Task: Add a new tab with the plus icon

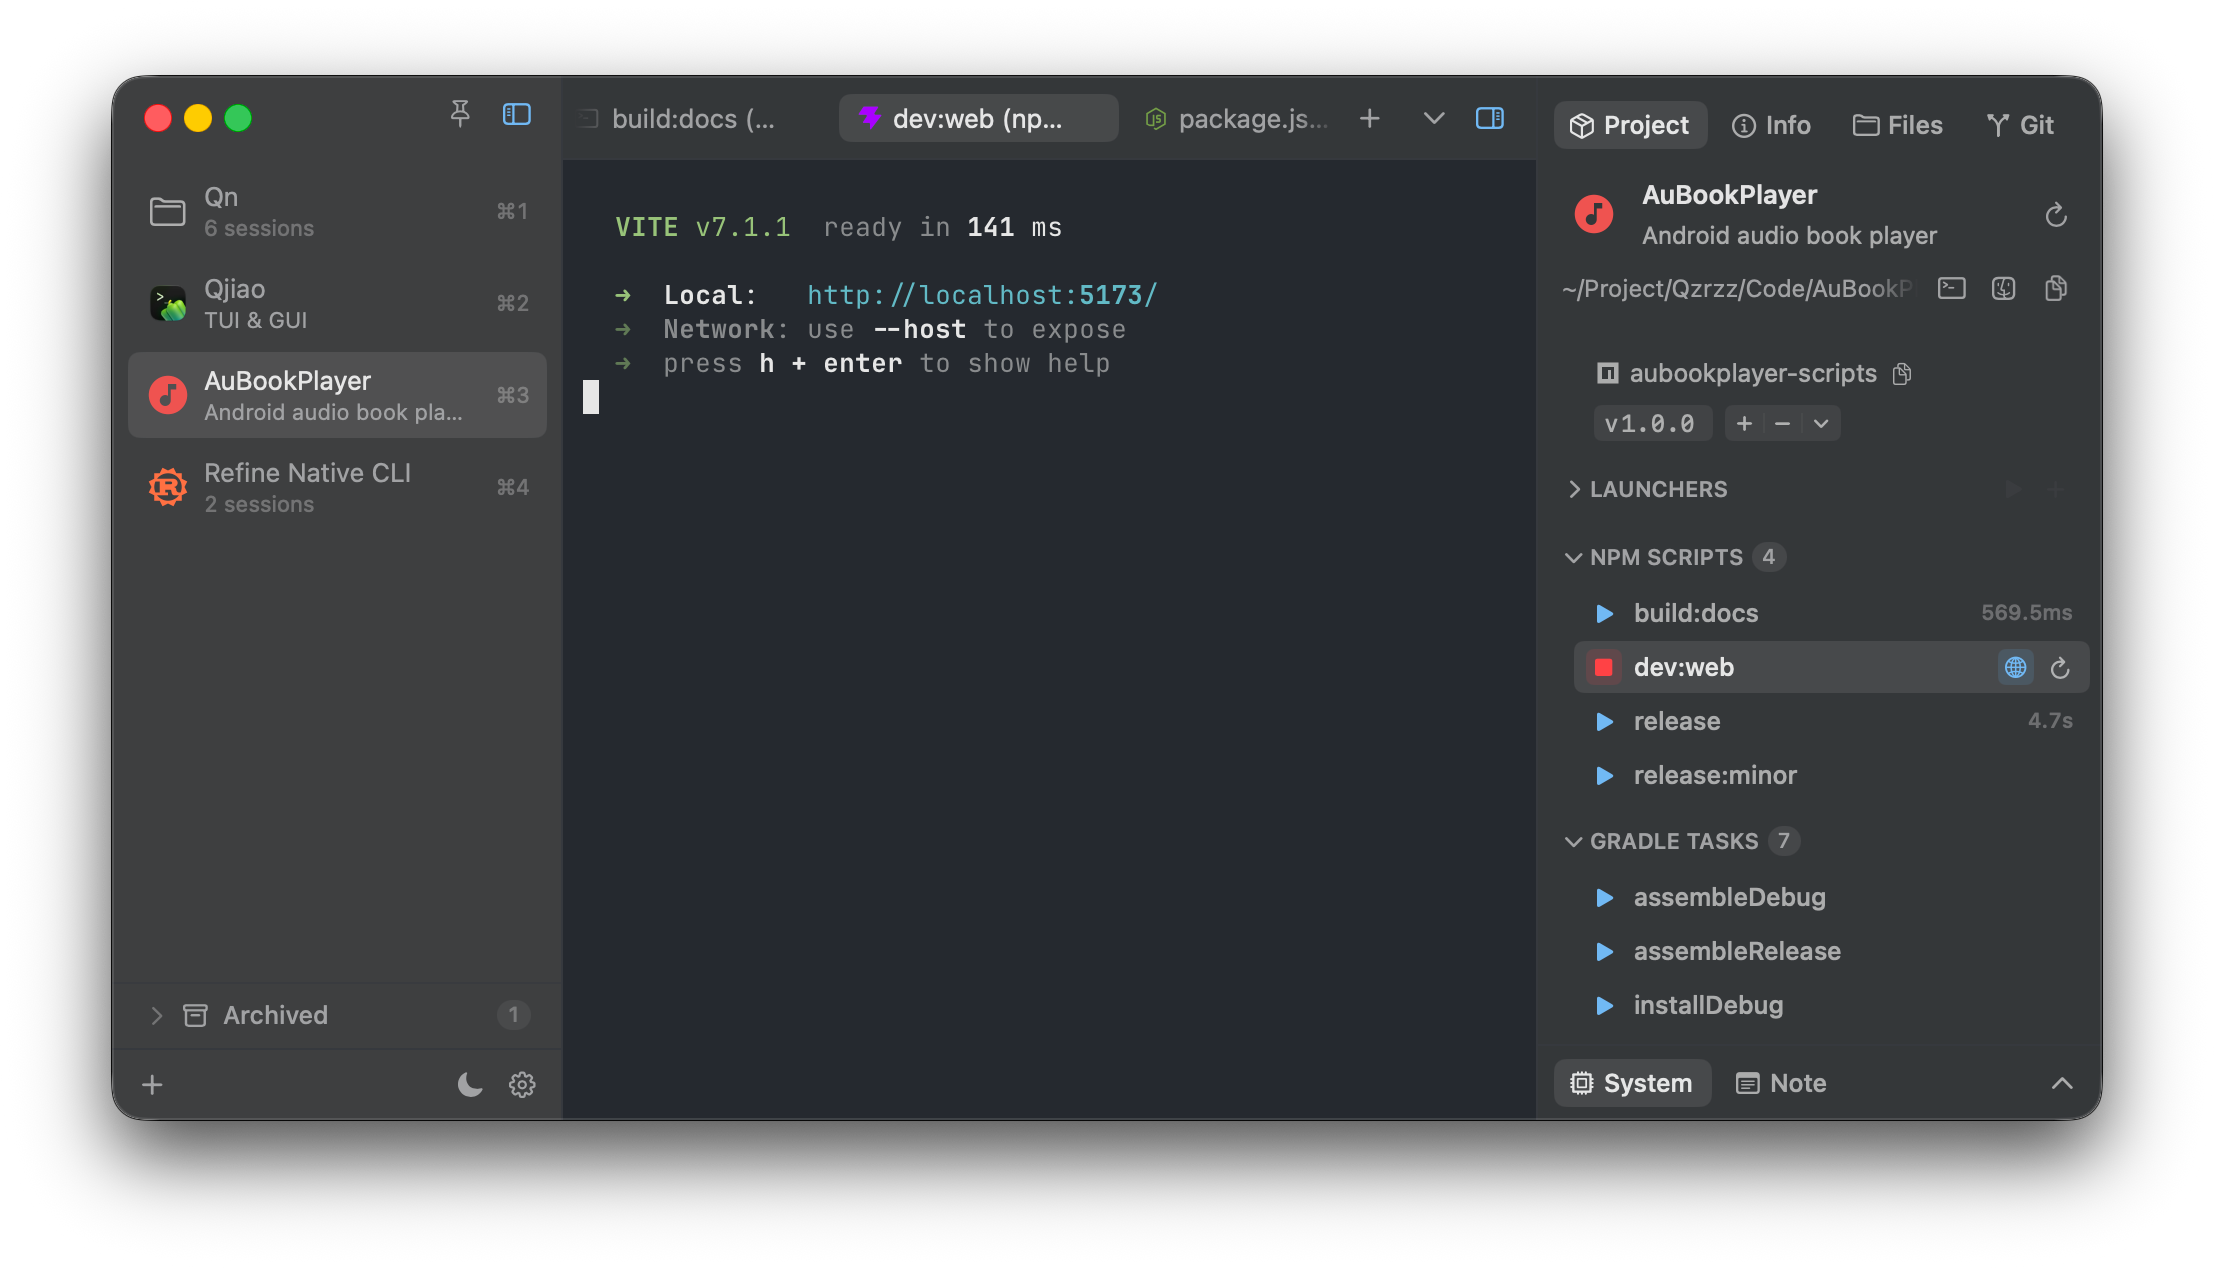Action: click(x=1369, y=119)
